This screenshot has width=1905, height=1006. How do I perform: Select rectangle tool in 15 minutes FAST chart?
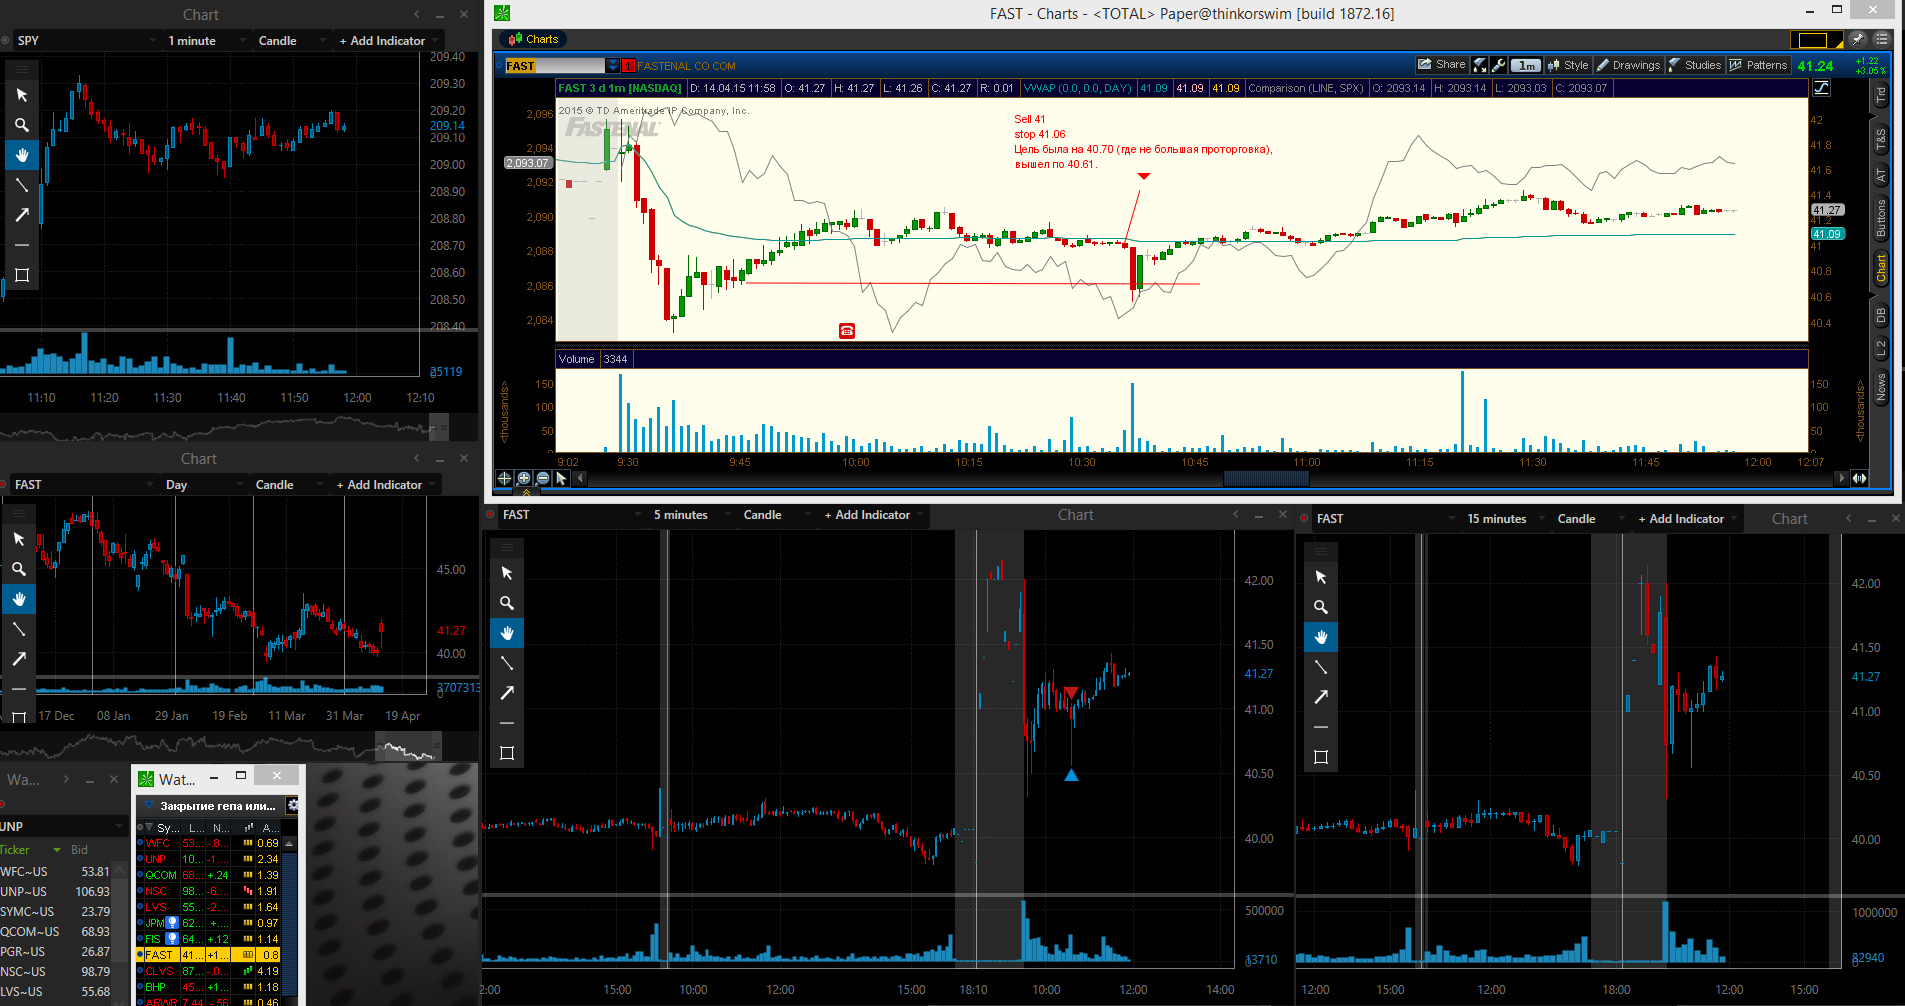pos(1321,757)
